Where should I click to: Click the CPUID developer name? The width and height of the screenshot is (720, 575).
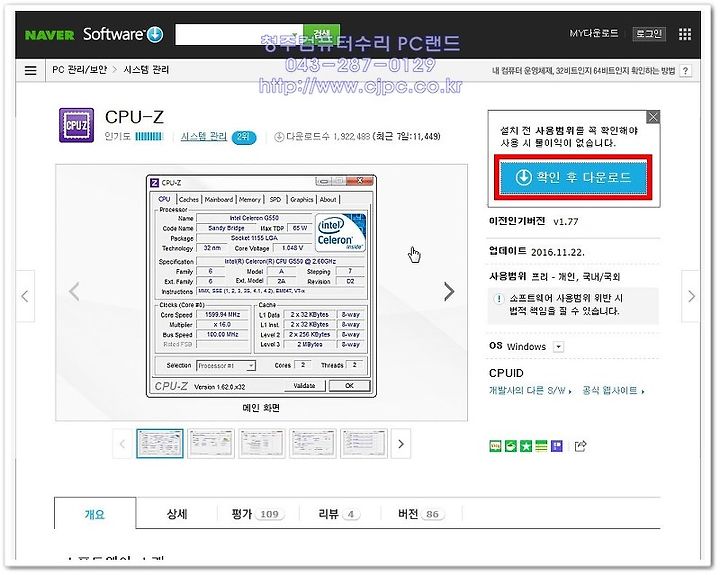(x=506, y=373)
